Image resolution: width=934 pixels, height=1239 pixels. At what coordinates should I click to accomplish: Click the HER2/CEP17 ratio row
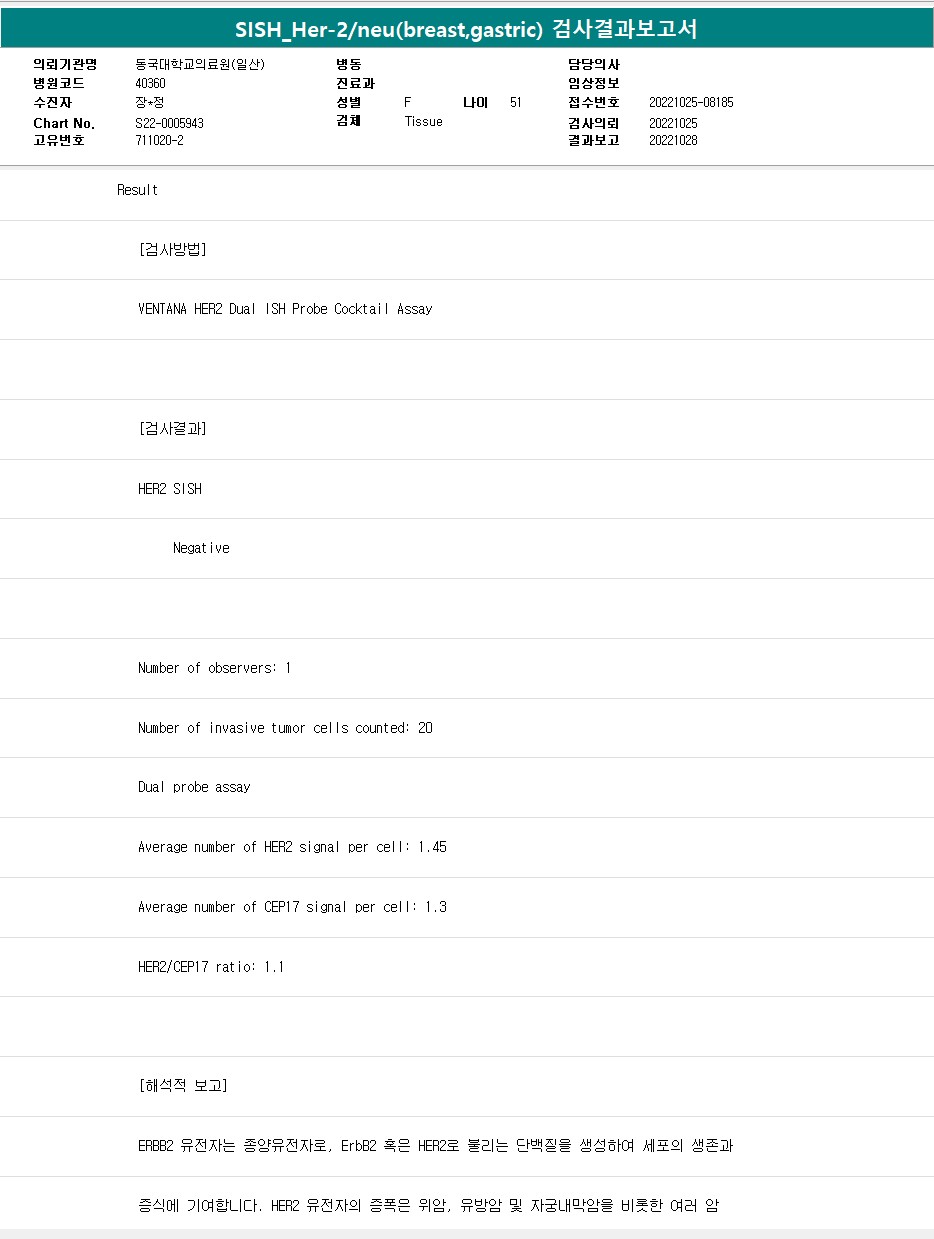pos(210,967)
